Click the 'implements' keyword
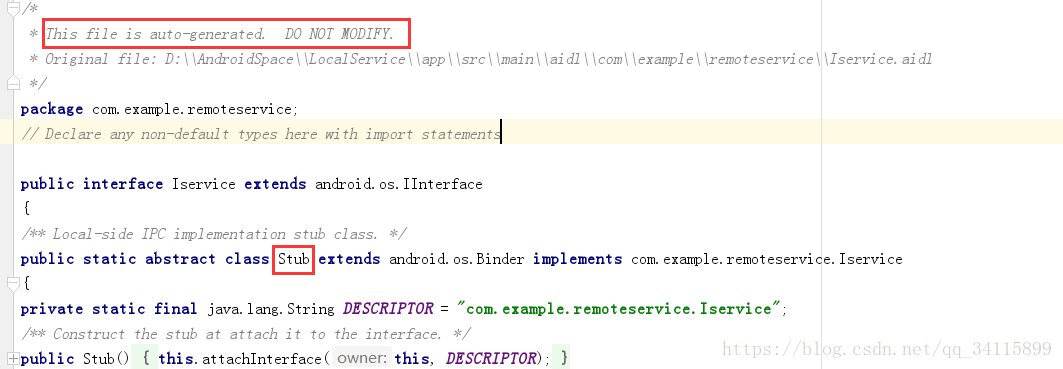This screenshot has height=369, width=1063. point(577,259)
